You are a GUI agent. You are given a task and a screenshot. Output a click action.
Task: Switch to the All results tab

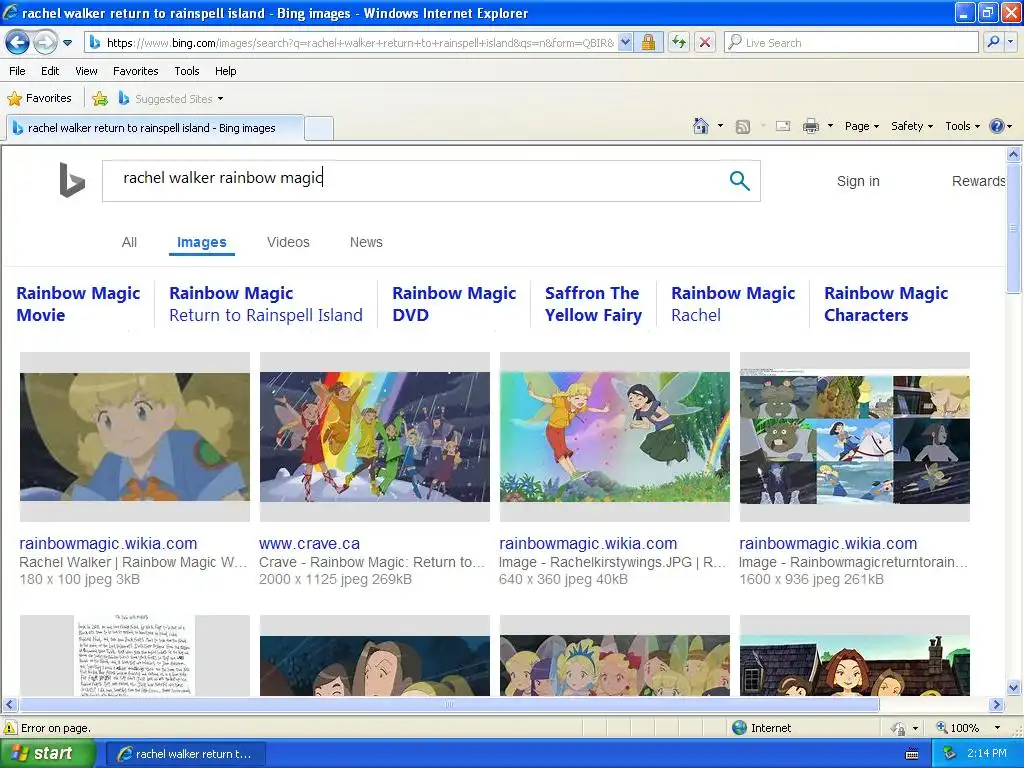(x=129, y=242)
